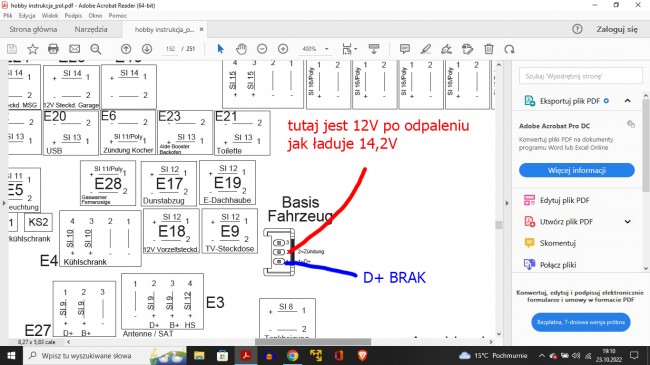Click the Szukaj search field in tools pane
650x365 pixels.
[580, 76]
